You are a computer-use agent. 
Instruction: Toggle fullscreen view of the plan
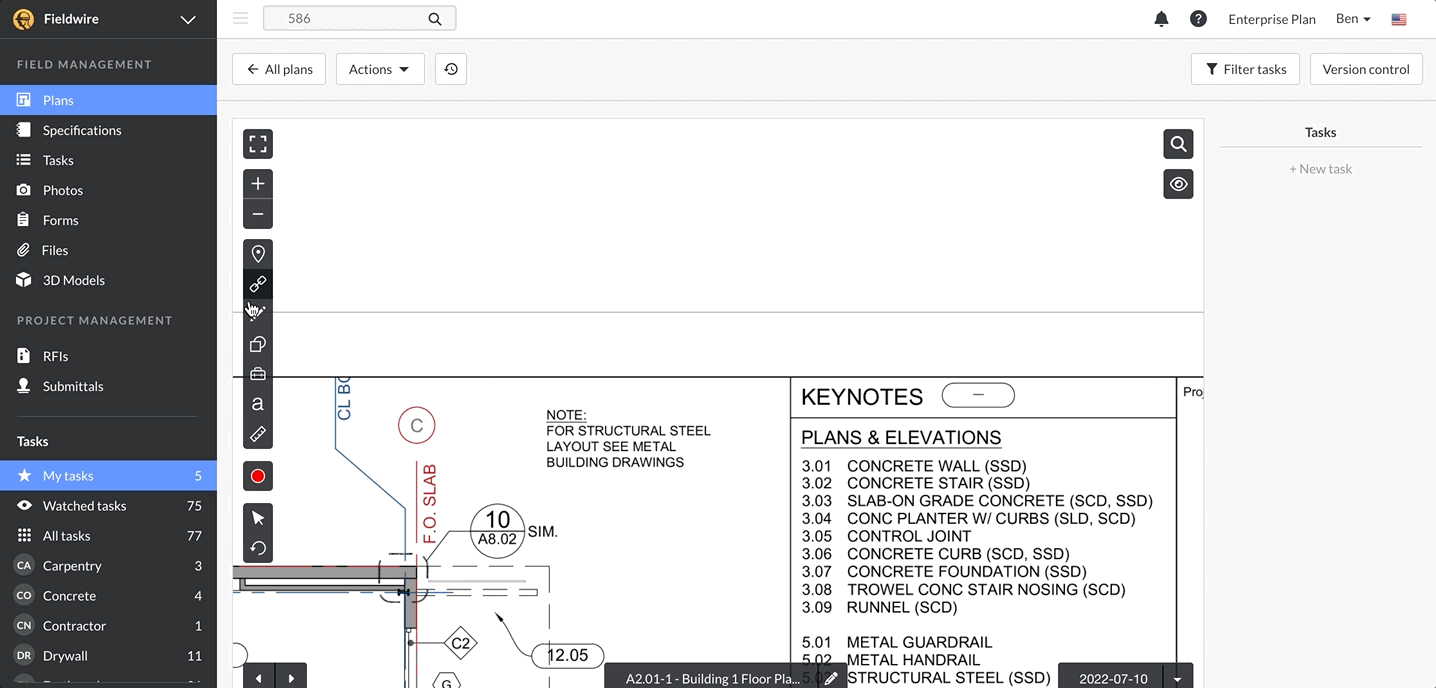257,143
